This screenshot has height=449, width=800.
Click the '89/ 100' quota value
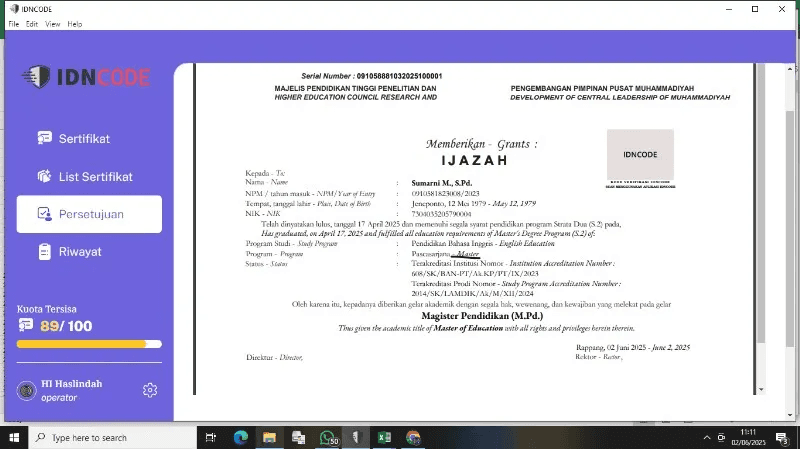[66, 326]
